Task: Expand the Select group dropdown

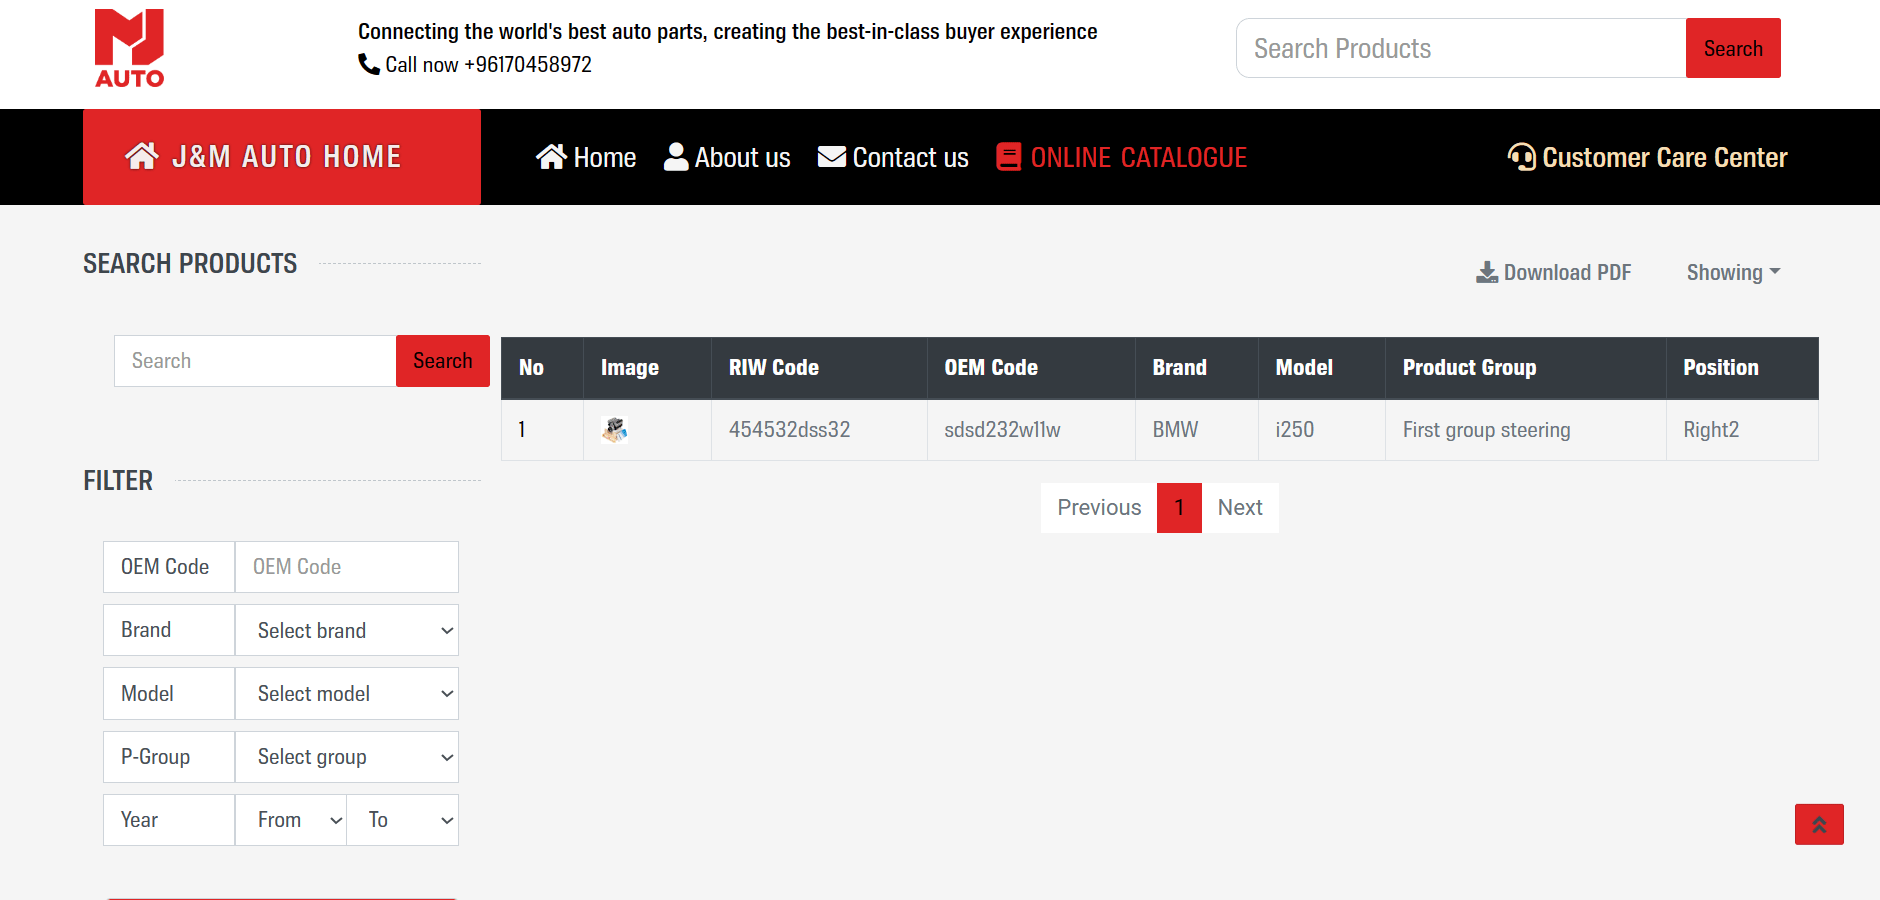Action: coord(346,757)
